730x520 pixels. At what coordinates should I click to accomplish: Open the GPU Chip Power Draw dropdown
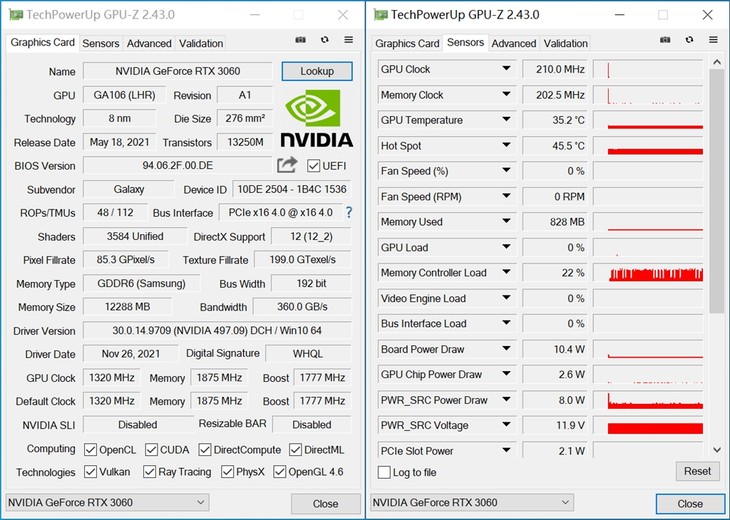pyautogui.click(x=506, y=374)
